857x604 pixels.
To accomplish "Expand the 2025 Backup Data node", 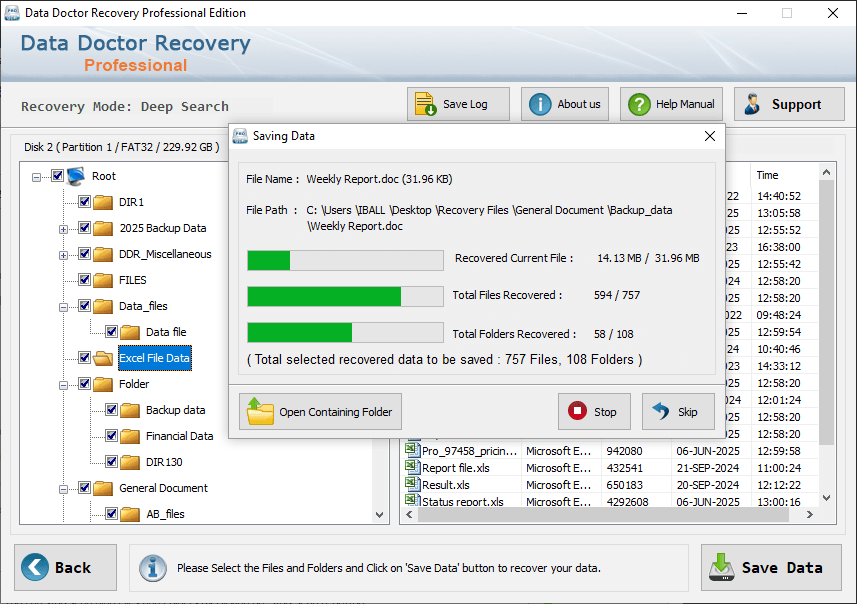I will coord(63,230).
